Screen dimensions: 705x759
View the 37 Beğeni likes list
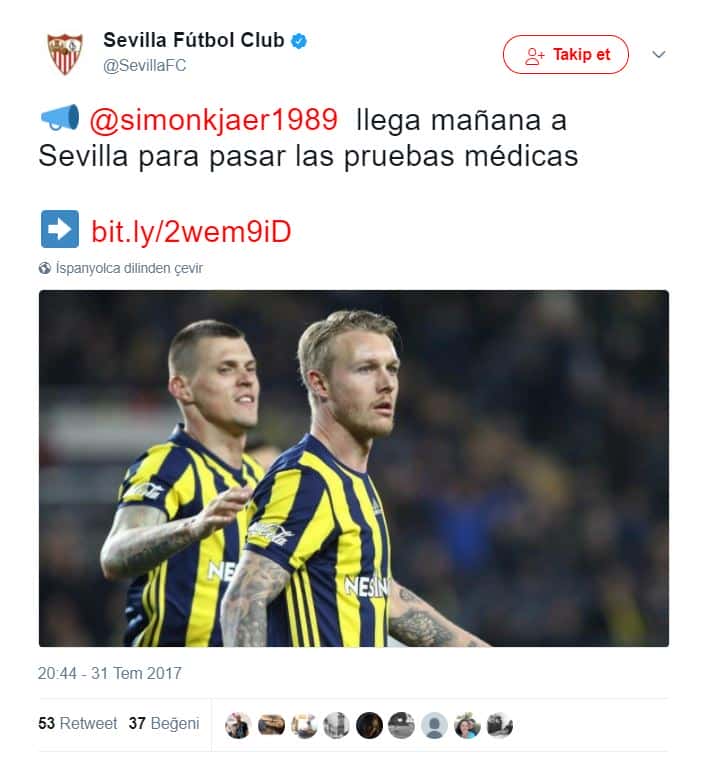164,723
